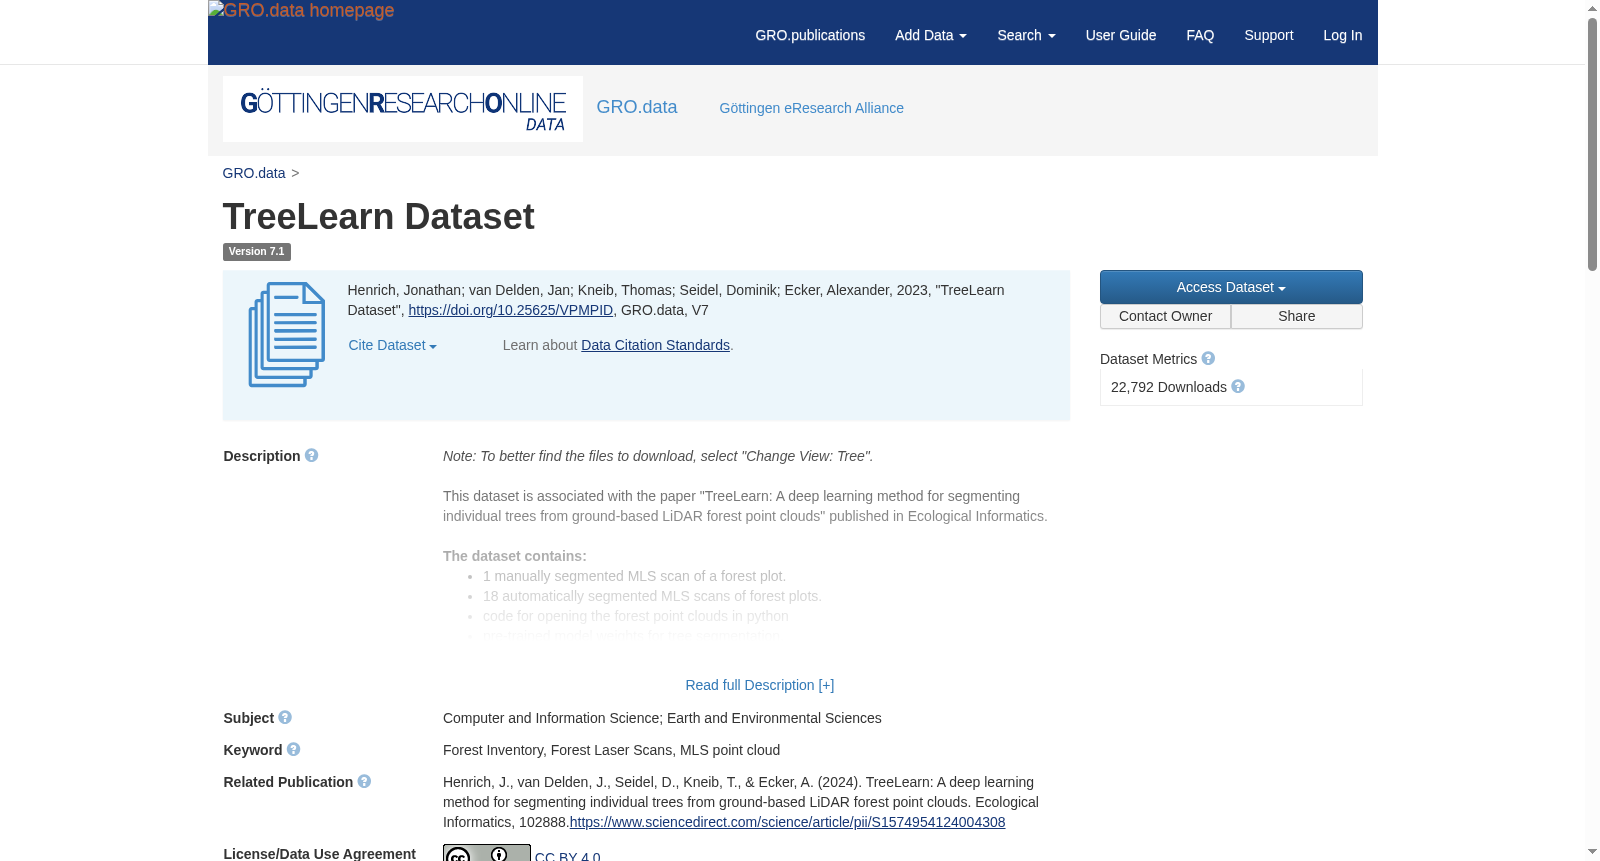
Task: Open the Support menu item
Action: coord(1269,35)
